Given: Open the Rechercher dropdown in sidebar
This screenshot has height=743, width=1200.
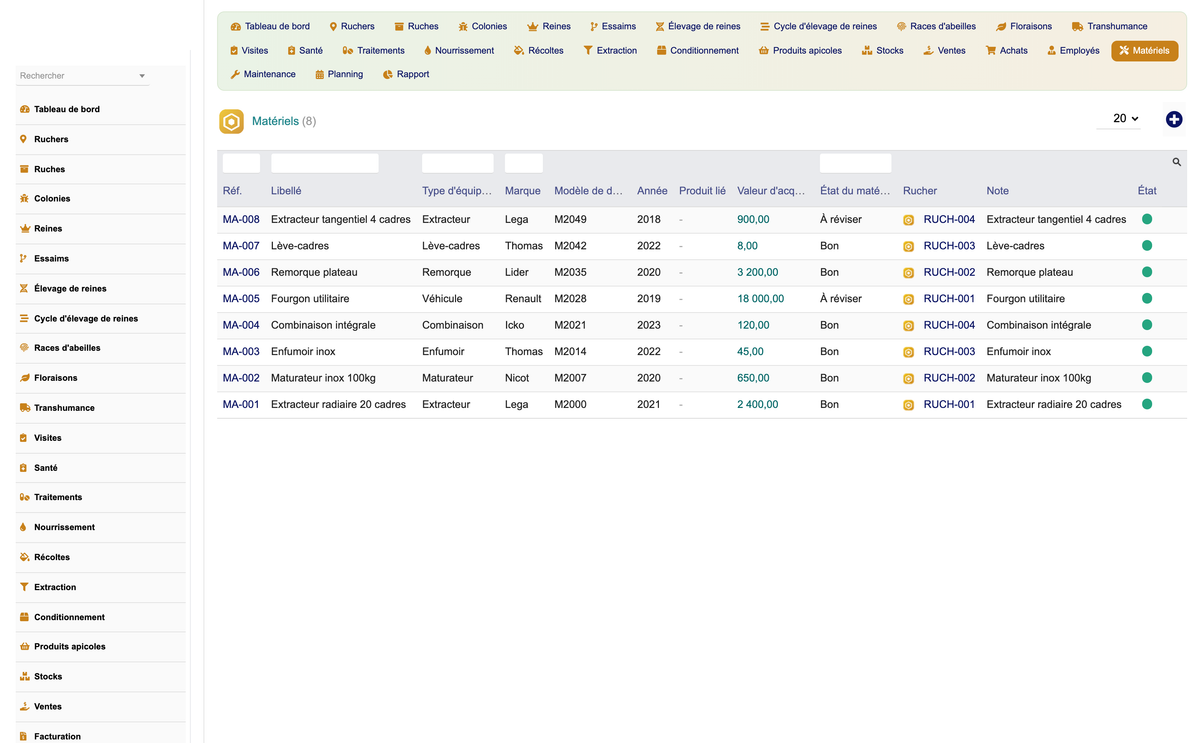Looking at the screenshot, I should 83,76.
